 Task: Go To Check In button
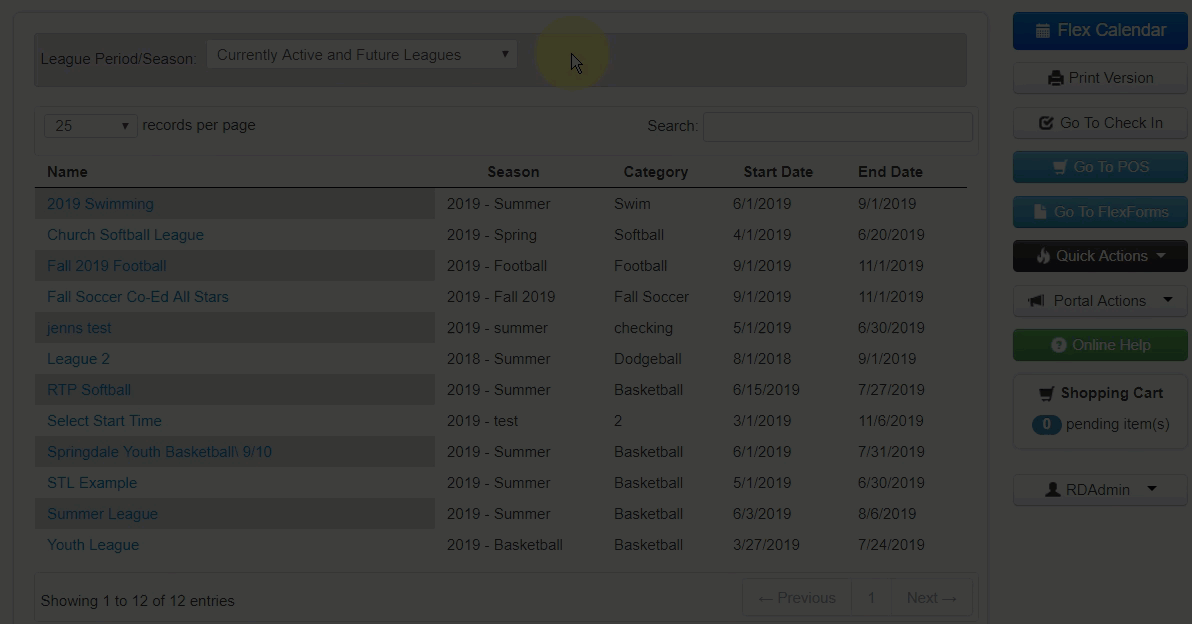click(x=1100, y=123)
